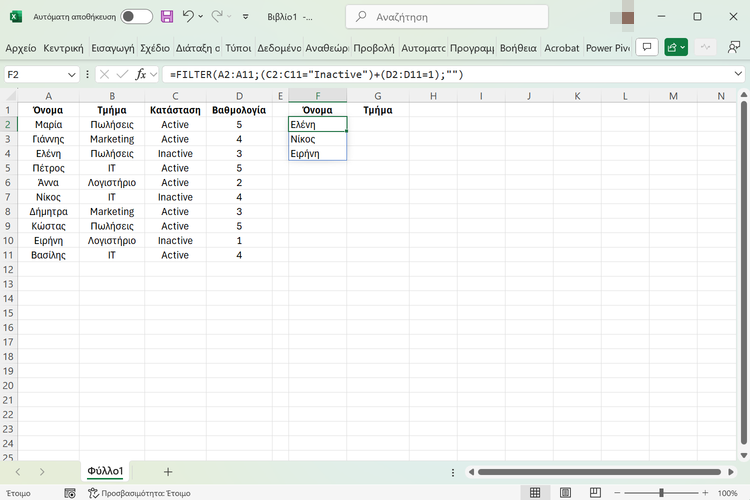Click horizontal scrollbar left arrow
This screenshot has height=500, width=750.
[471, 472]
